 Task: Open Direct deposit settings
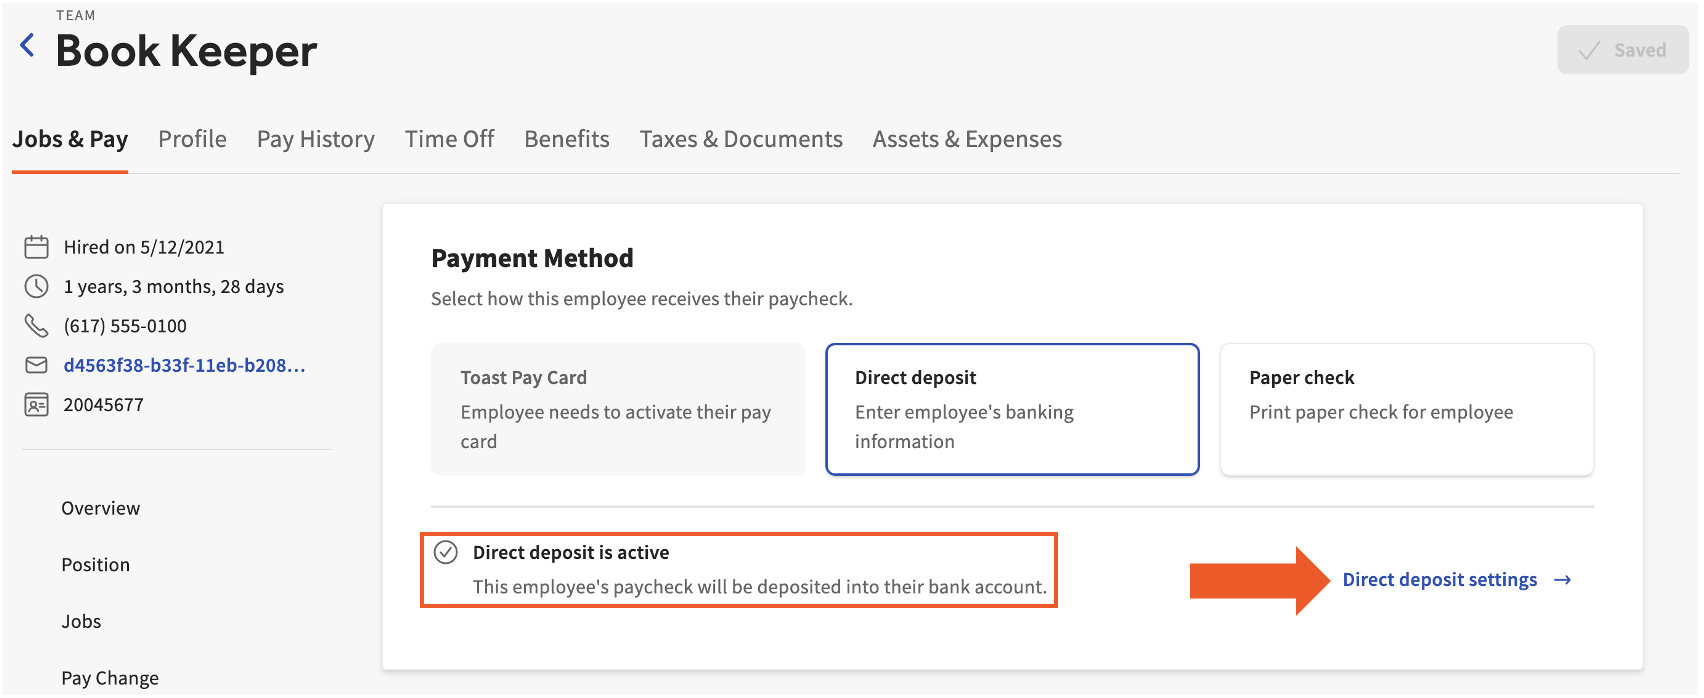click(x=1441, y=579)
